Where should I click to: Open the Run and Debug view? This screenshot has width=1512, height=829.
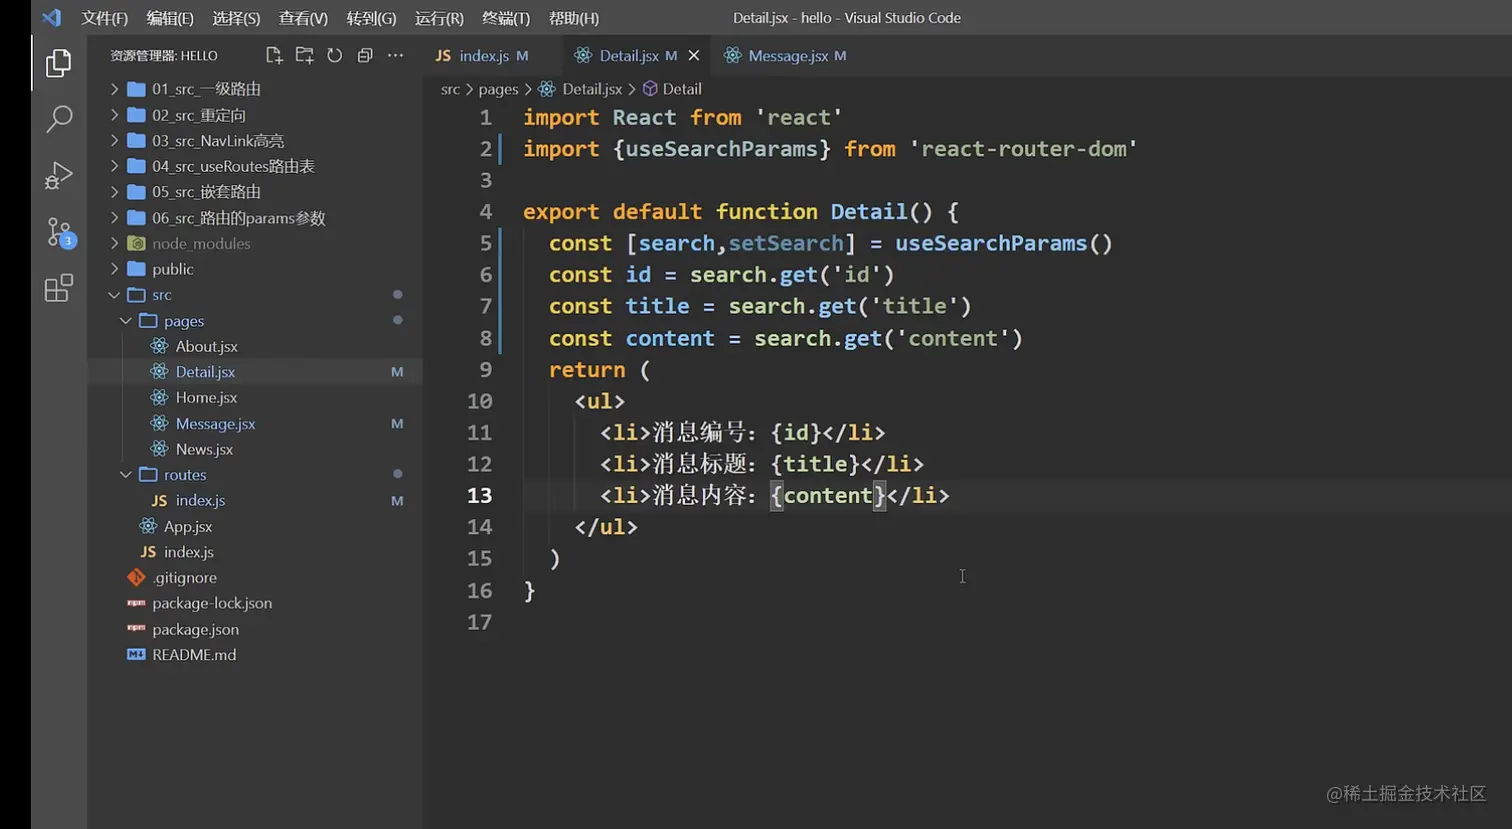[x=59, y=175]
